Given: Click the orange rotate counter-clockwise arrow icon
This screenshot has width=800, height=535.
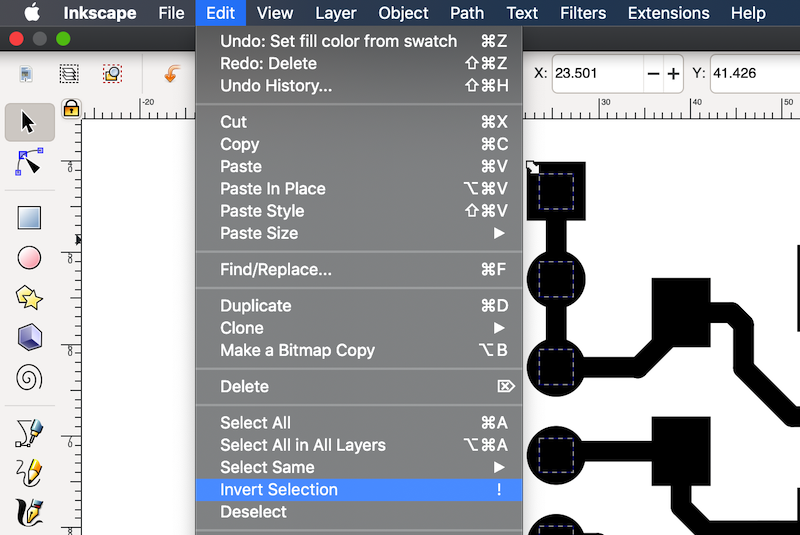Looking at the screenshot, I should (x=172, y=74).
